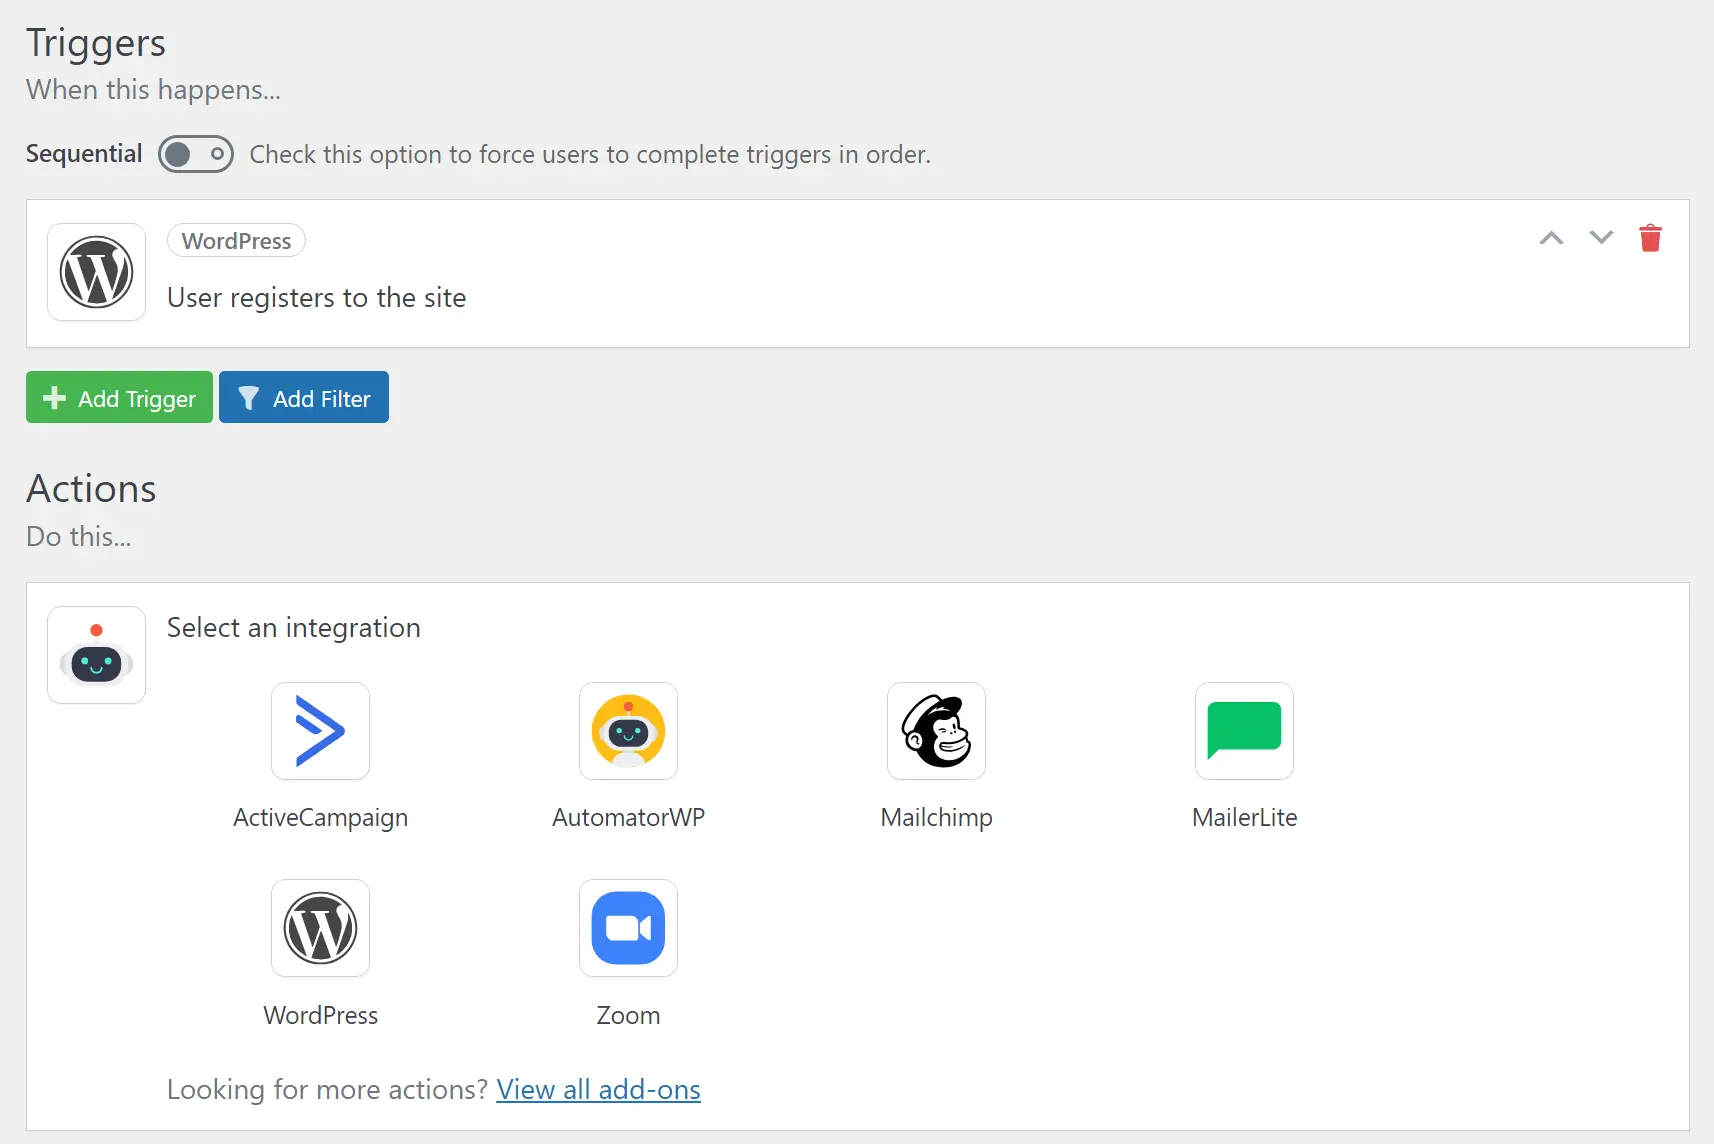
Task: Click the MailerLite label text
Action: (x=1244, y=817)
